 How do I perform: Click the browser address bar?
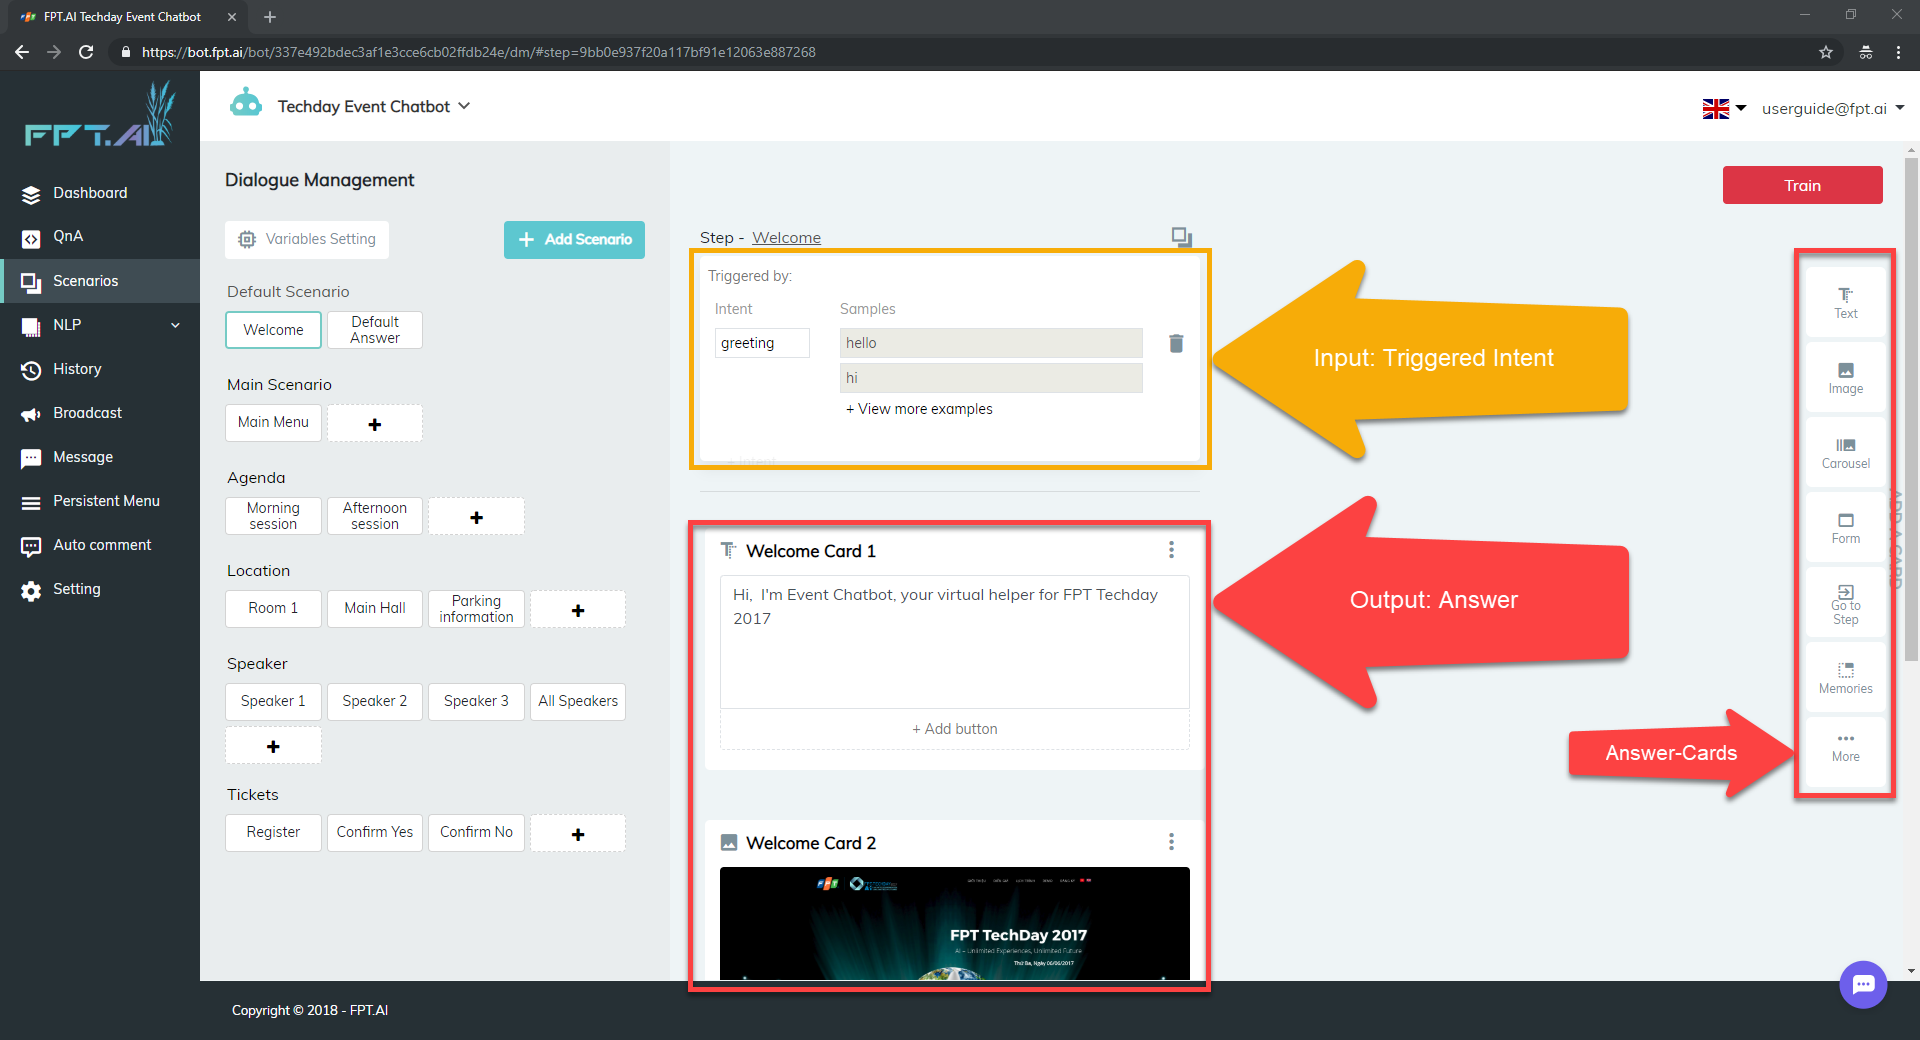click(x=960, y=52)
